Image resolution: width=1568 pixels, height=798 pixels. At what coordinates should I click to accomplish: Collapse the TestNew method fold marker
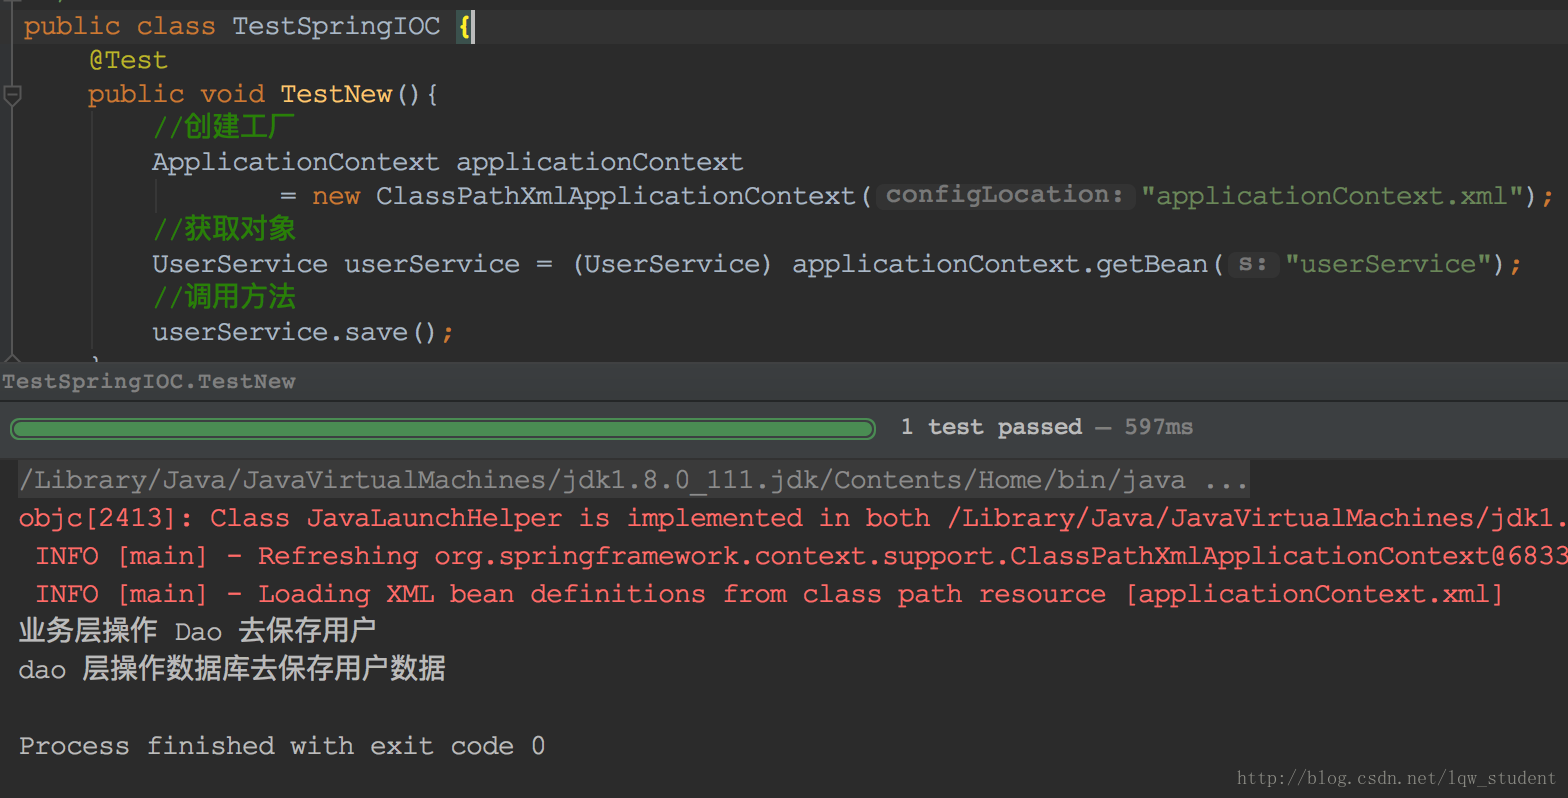coord(12,95)
